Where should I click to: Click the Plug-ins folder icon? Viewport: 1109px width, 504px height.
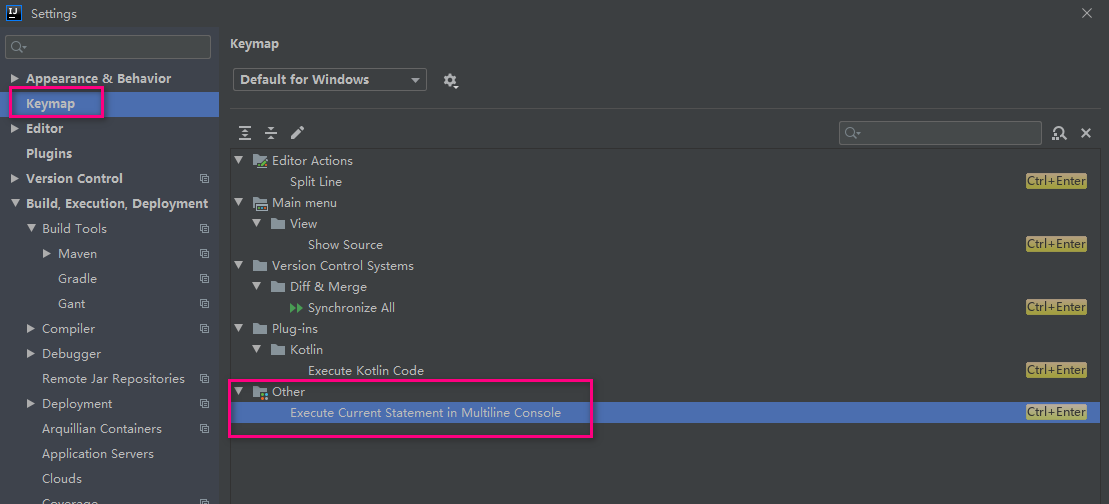260,329
